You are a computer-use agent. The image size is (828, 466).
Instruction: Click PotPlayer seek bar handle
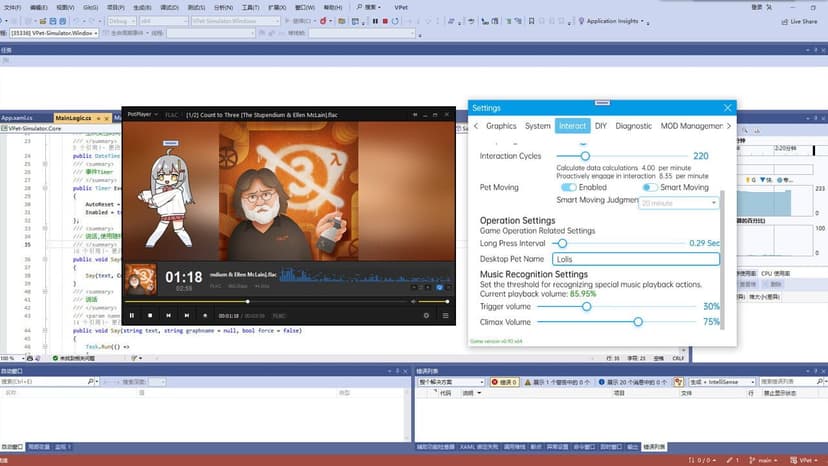pos(248,301)
